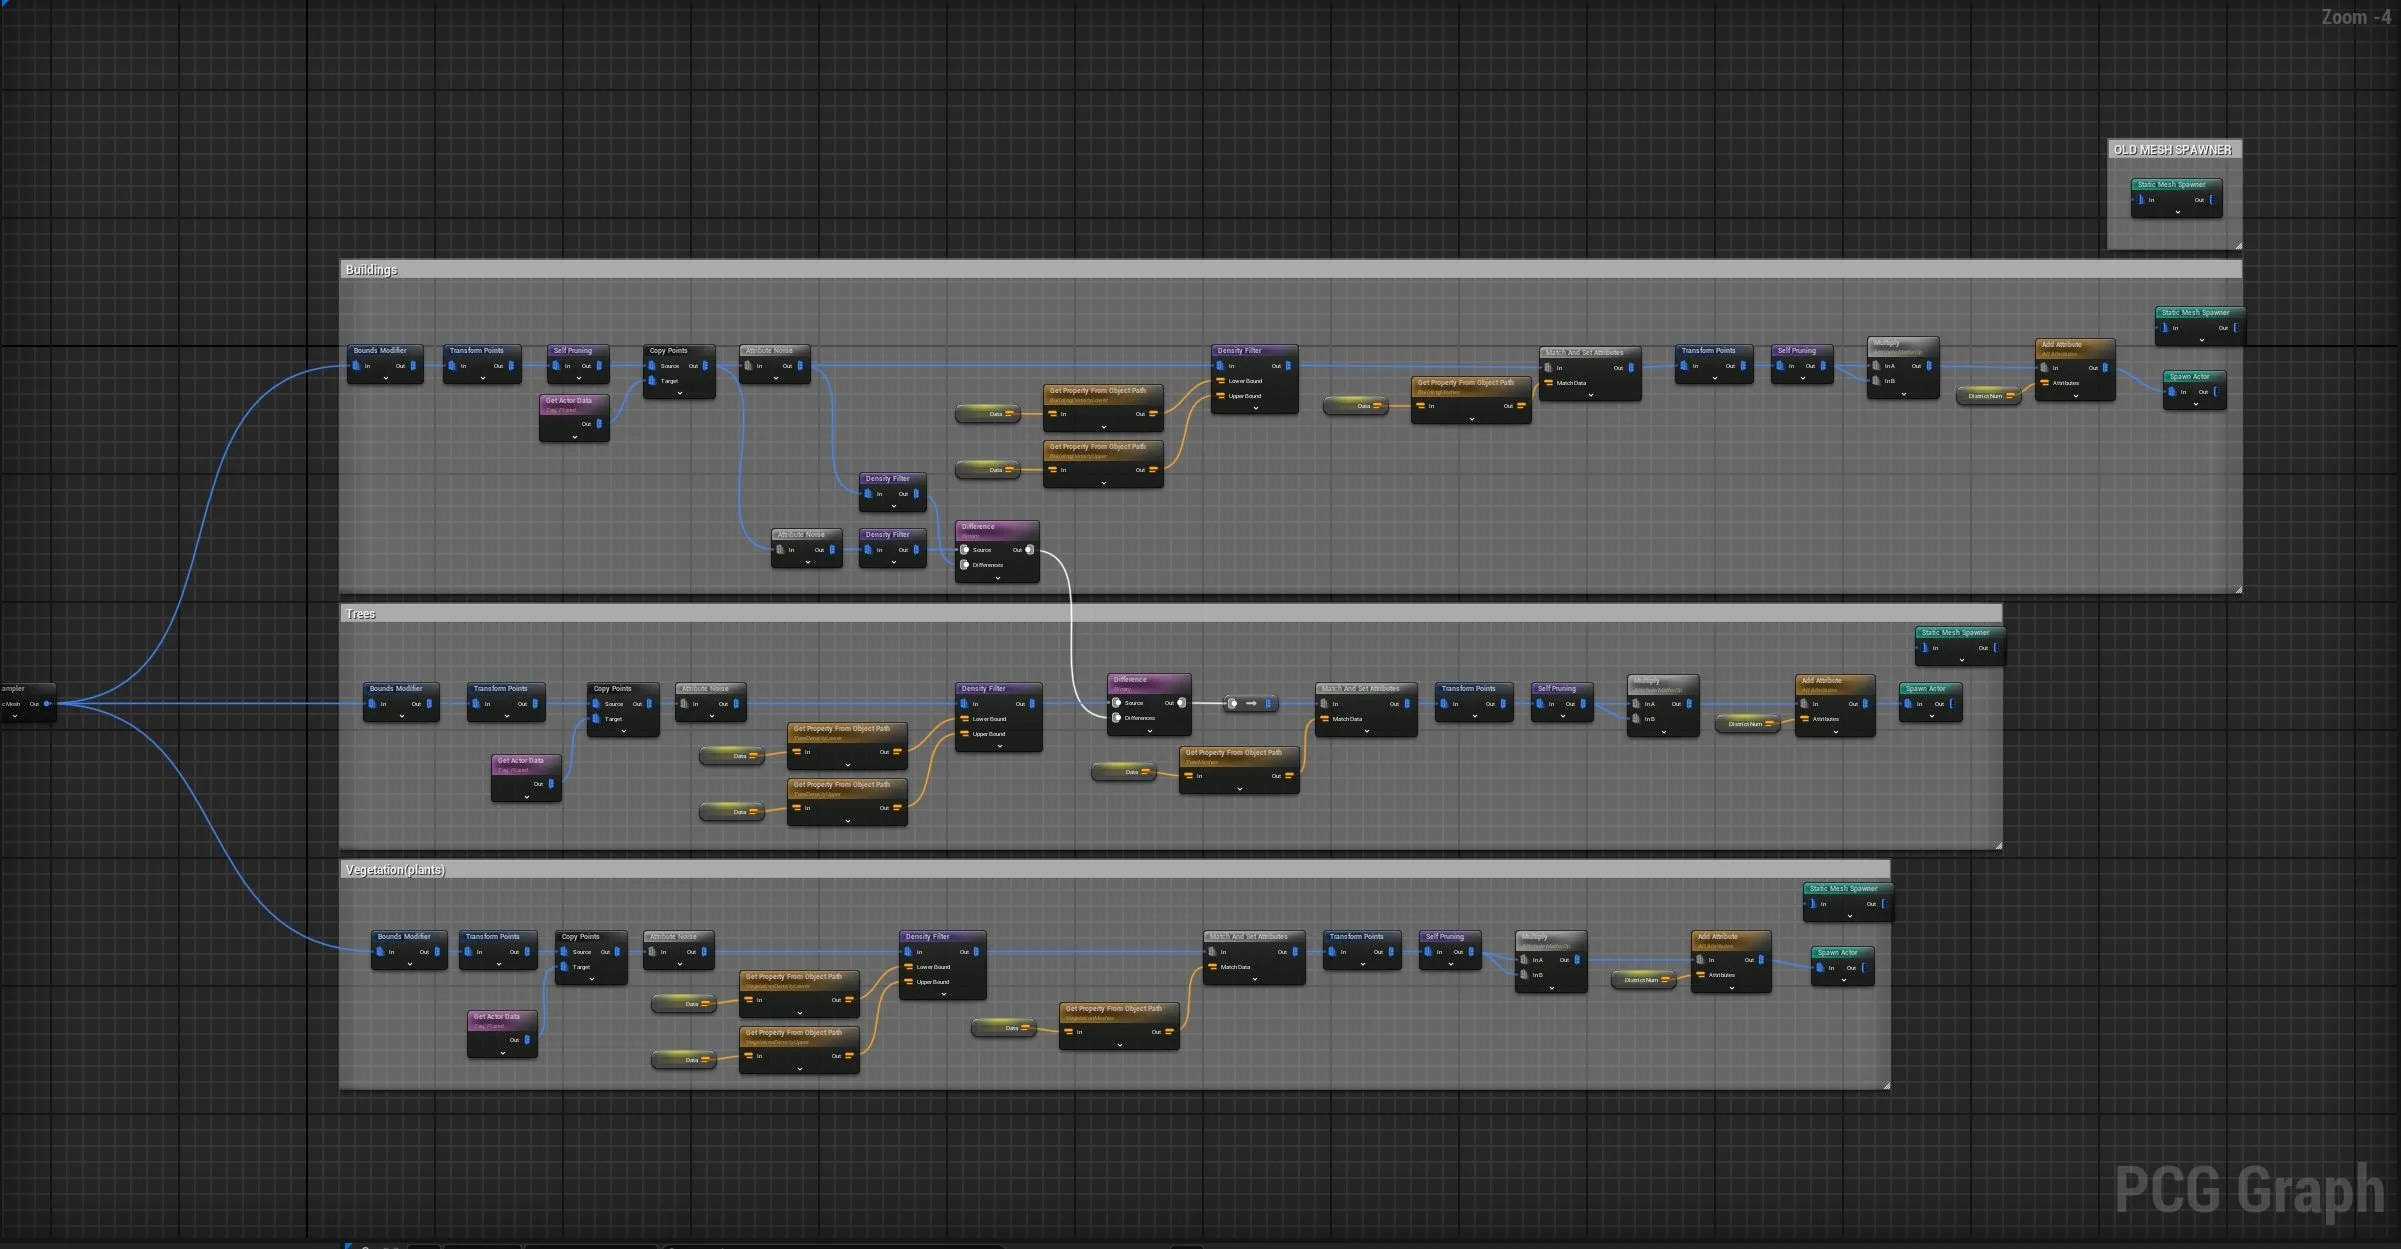Click Lower Bound pin of Vegetation Density Filter
2401x1249 pixels.
click(x=908, y=967)
